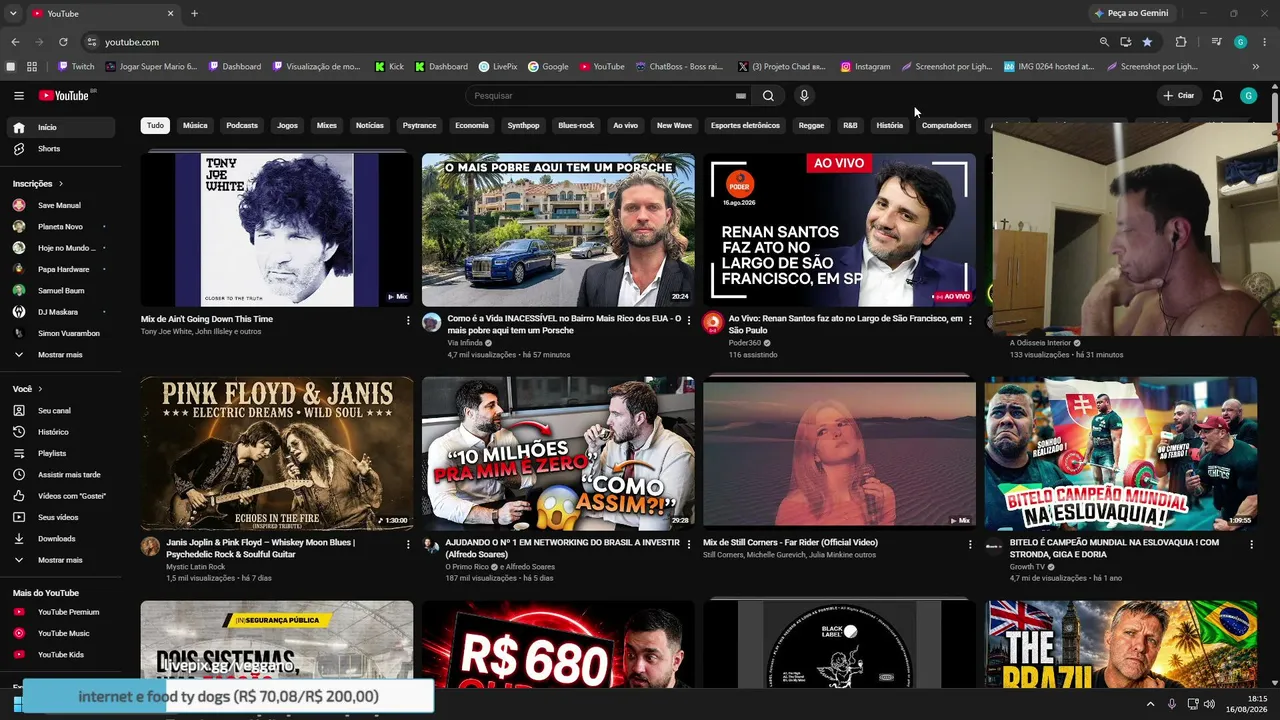Image resolution: width=1280 pixels, height=720 pixels.
Task: Click the page zoom magnifier in the address bar
Action: coord(1104,42)
